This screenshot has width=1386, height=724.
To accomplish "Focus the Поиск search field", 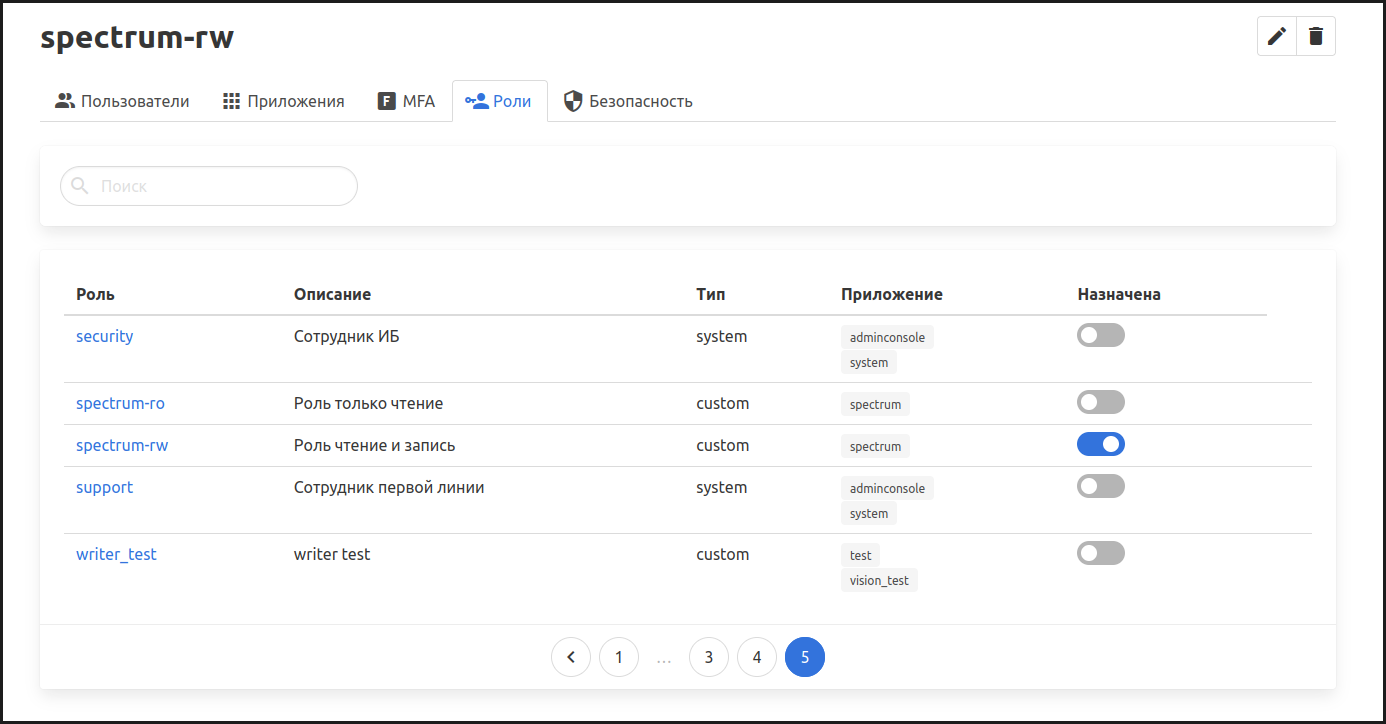I will [x=220, y=186].
